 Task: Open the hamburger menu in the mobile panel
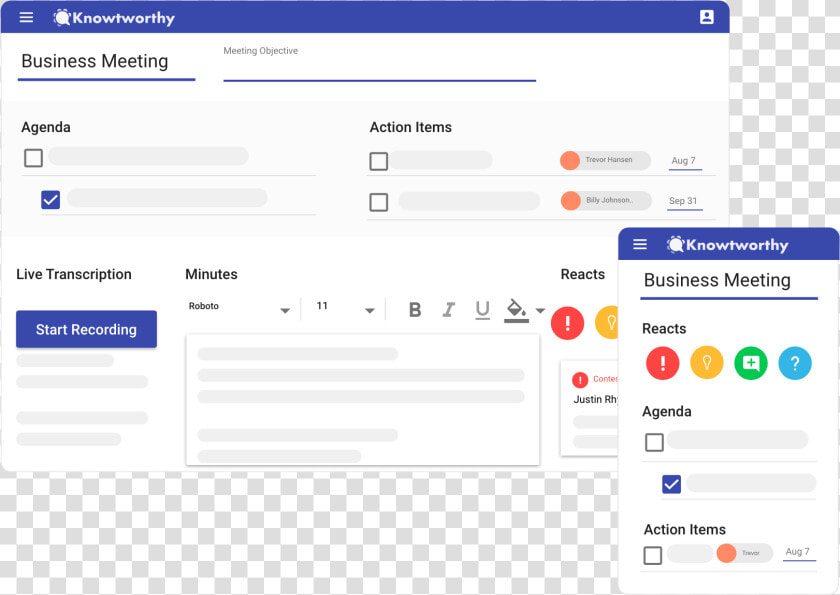point(640,244)
